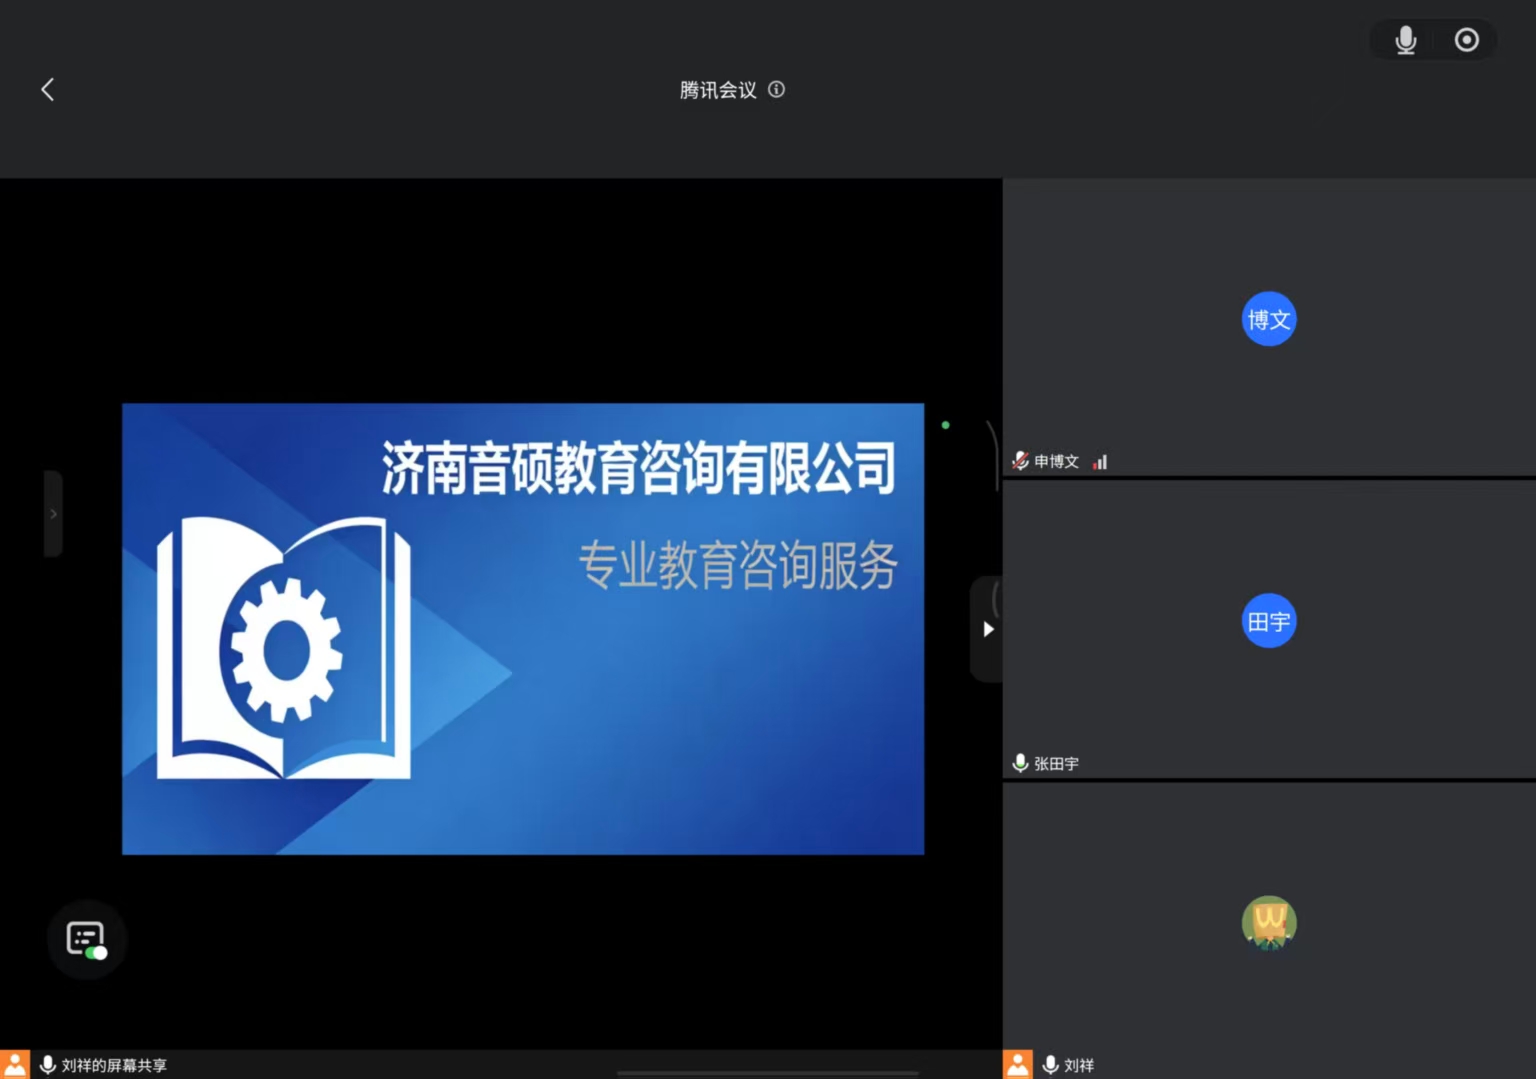The width and height of the screenshot is (1536, 1079).
Task: Expand the left side panel chevron
Action: [x=53, y=514]
